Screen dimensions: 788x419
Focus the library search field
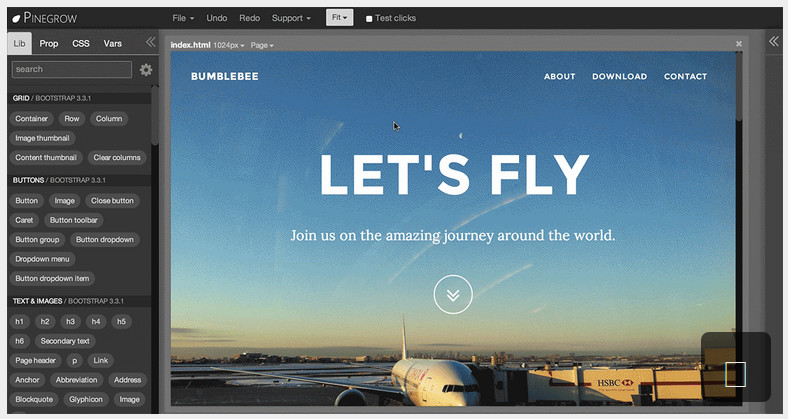tap(72, 69)
